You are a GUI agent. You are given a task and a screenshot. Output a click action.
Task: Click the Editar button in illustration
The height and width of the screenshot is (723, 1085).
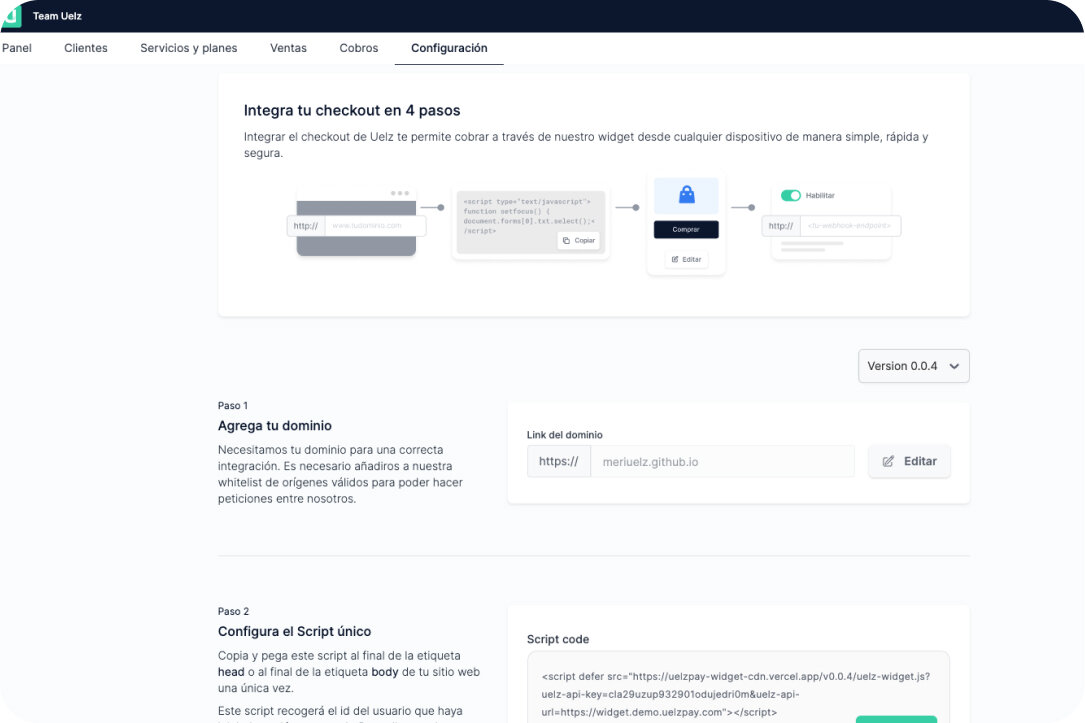tap(686, 259)
